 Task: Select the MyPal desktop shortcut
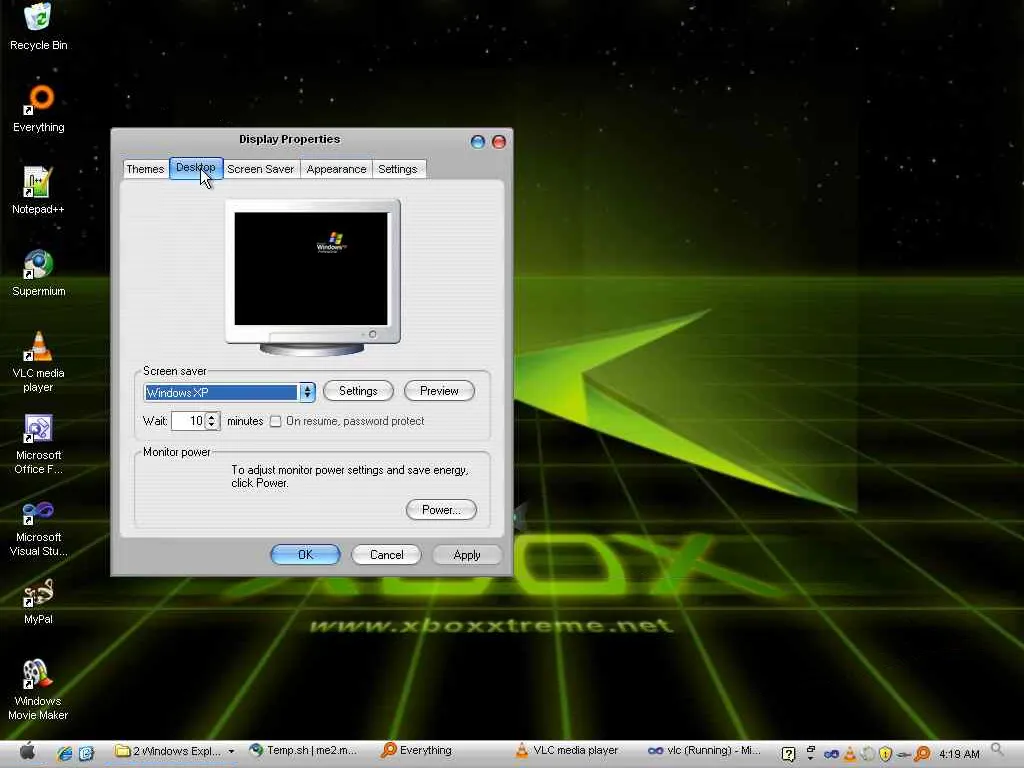coord(38,601)
